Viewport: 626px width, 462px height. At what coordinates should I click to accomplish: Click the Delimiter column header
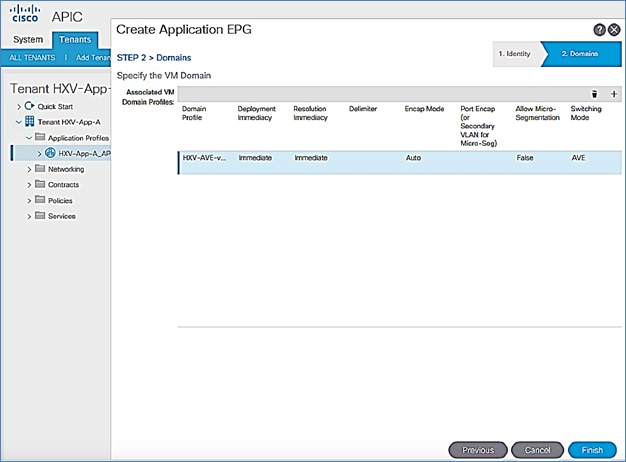(363, 109)
